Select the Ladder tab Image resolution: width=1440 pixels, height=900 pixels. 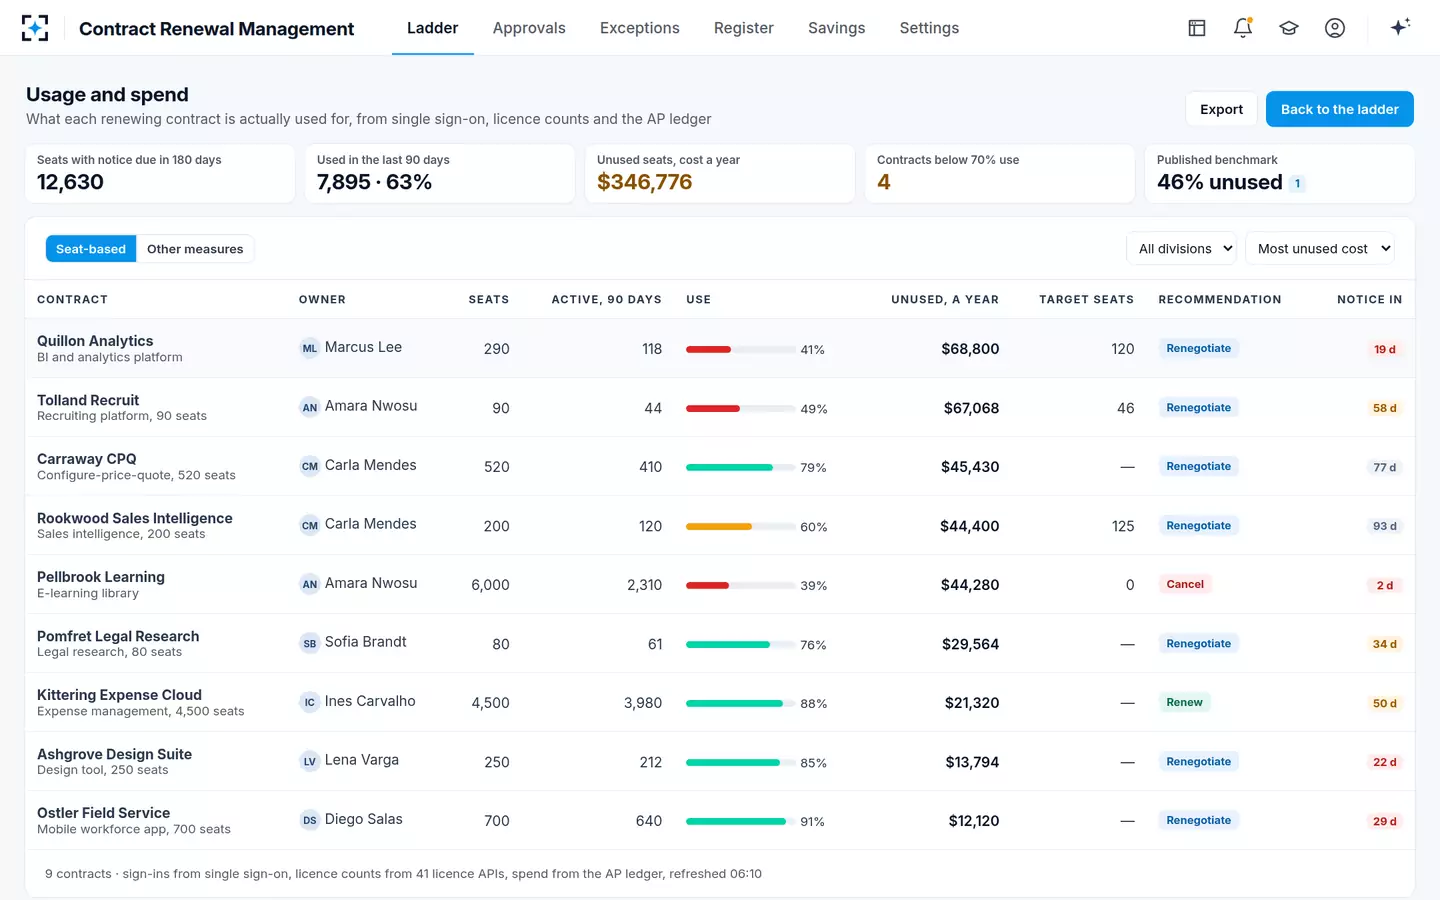pos(433,28)
